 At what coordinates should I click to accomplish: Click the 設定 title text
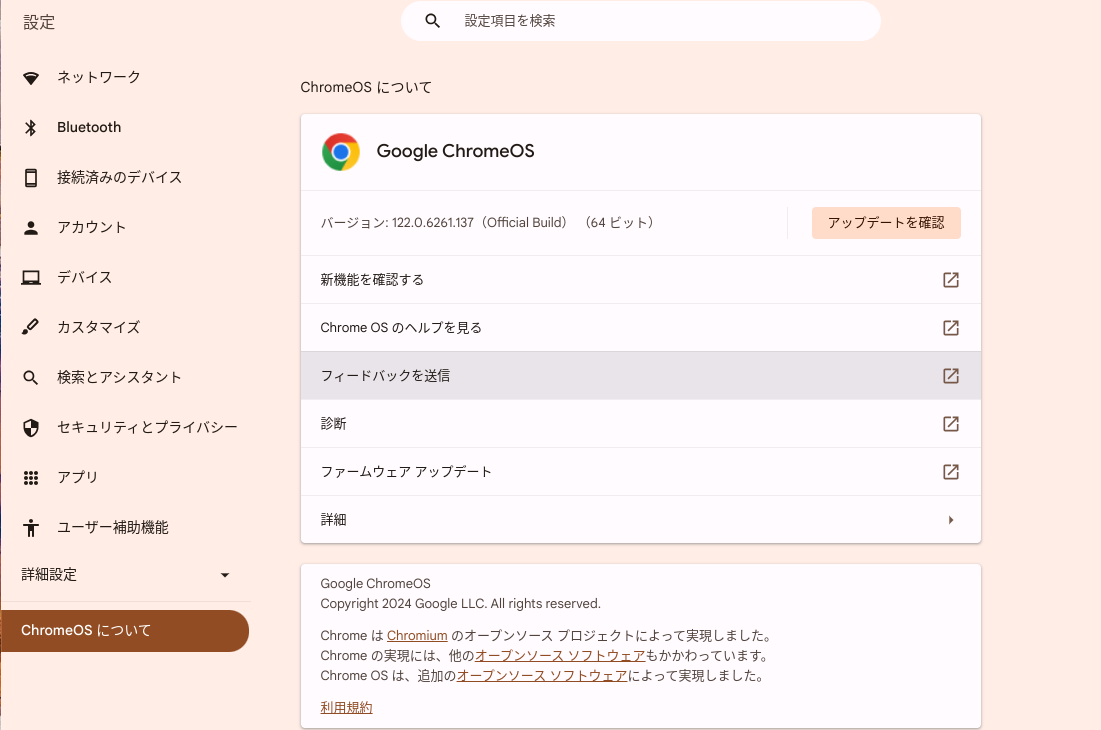(x=39, y=22)
